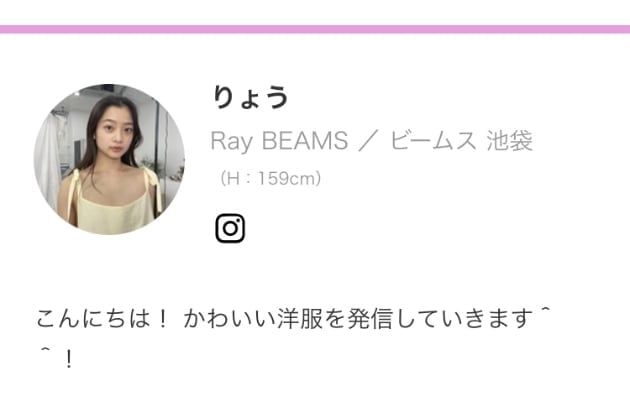
Task: Click the height text H：159cm
Action: (270, 179)
